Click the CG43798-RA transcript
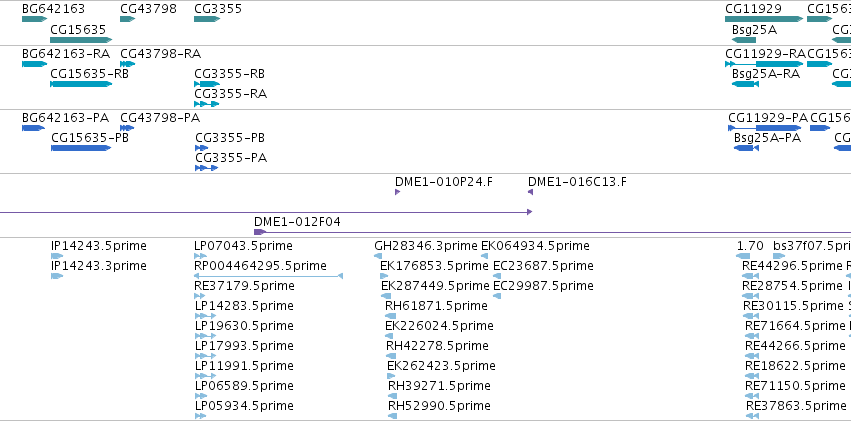 pyautogui.click(x=128, y=64)
